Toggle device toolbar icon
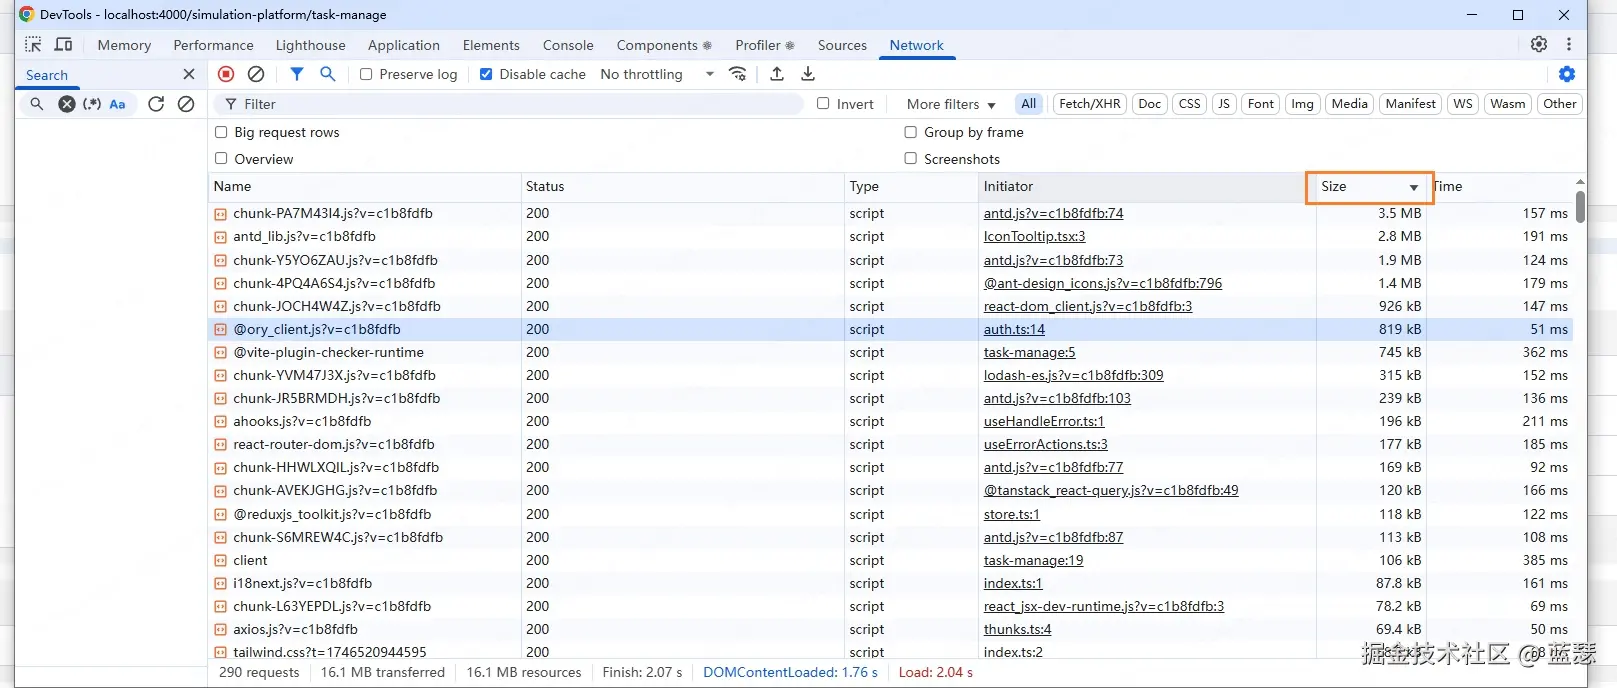 click(64, 45)
